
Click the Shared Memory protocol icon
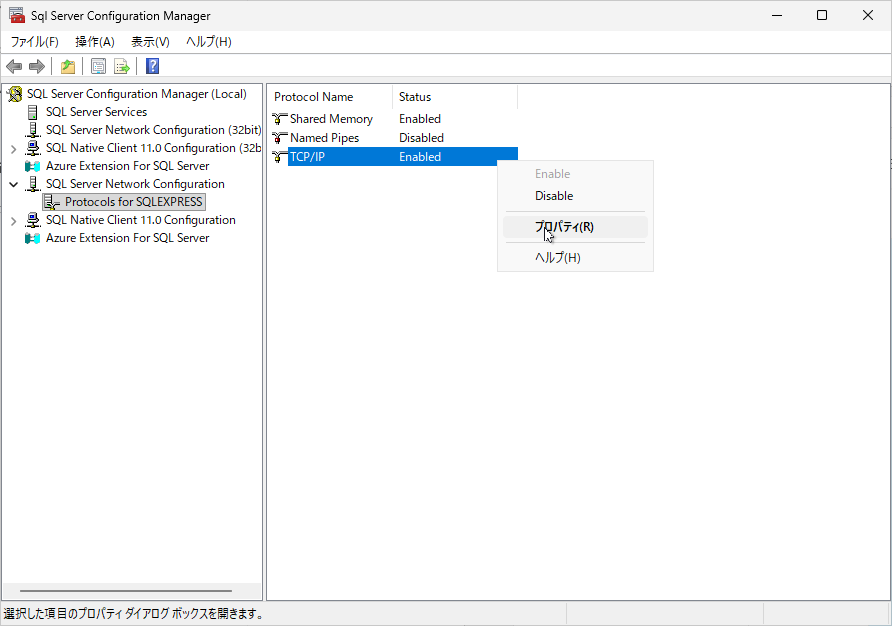coord(280,119)
